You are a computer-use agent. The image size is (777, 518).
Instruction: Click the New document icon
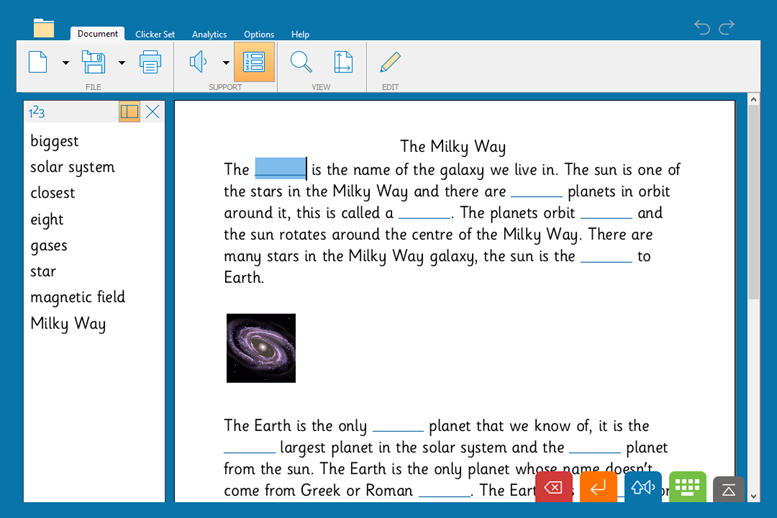38,62
